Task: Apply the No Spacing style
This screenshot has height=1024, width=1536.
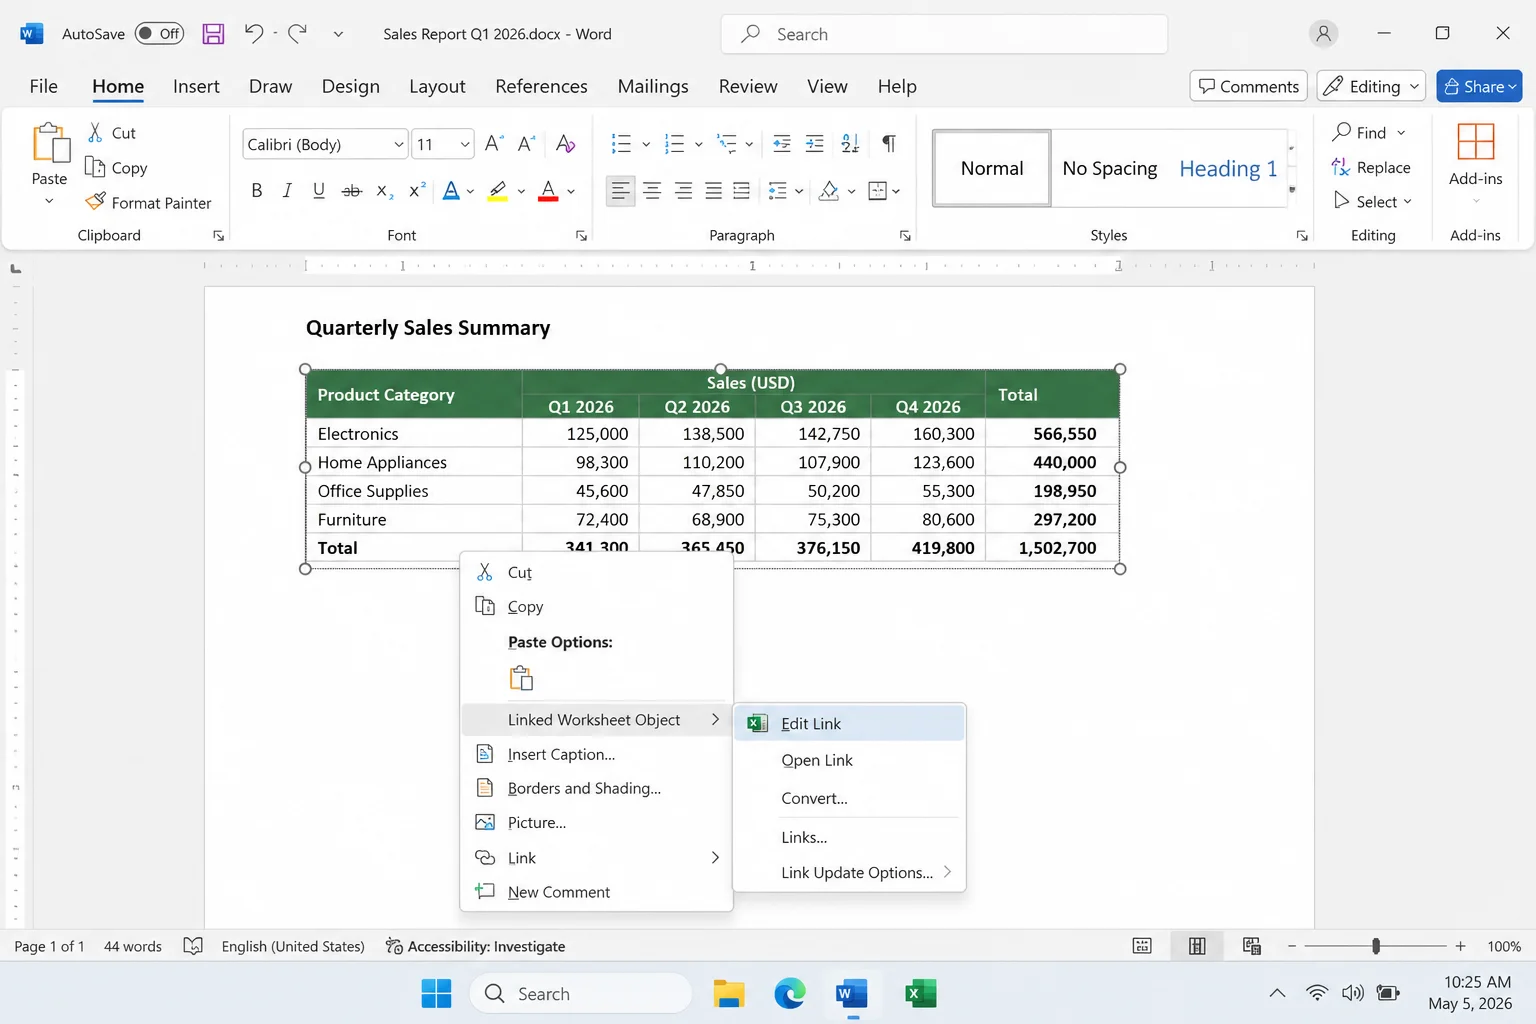Action: (1110, 168)
